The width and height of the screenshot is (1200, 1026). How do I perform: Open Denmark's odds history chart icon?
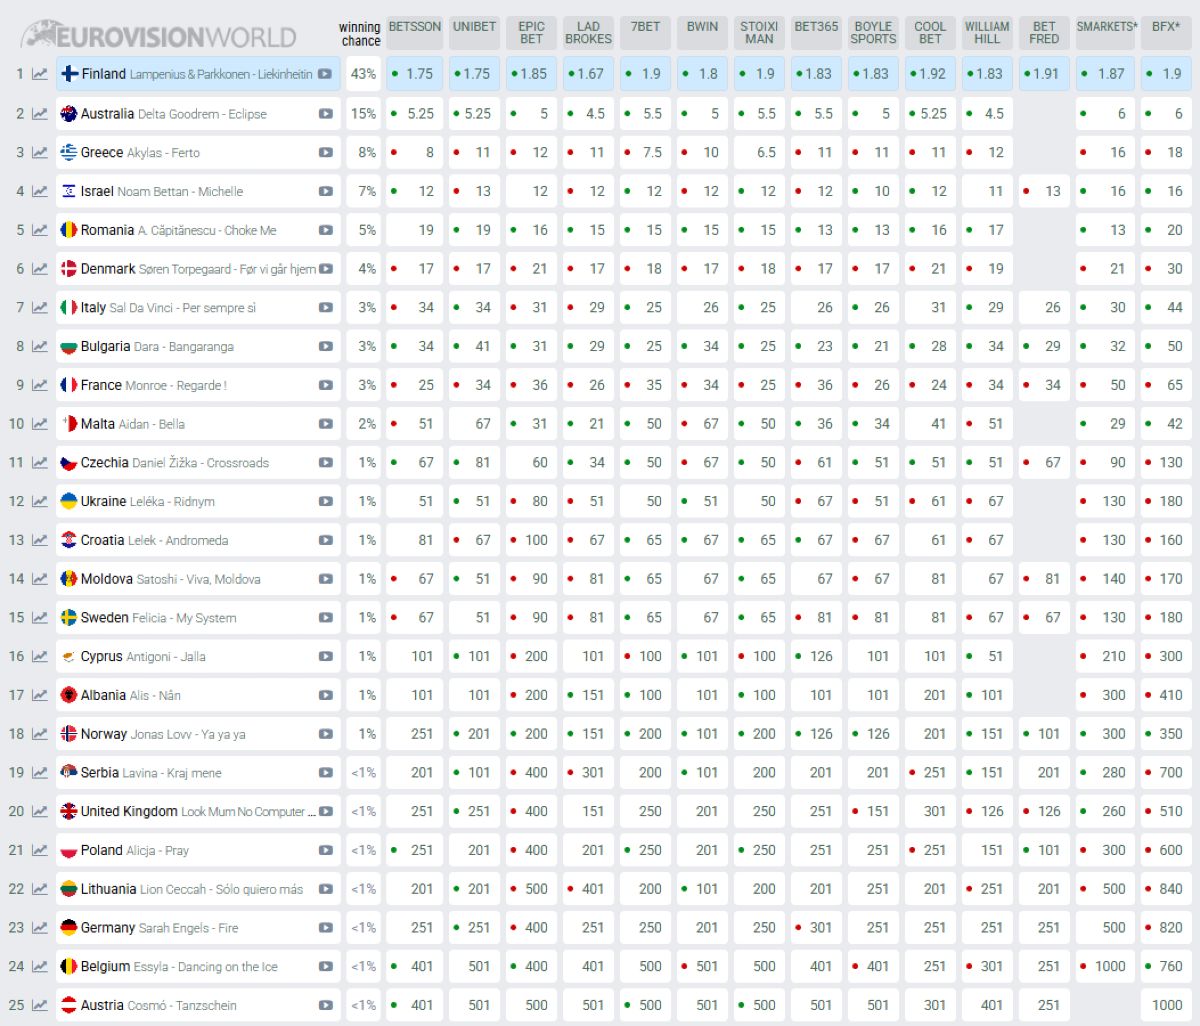[39, 269]
